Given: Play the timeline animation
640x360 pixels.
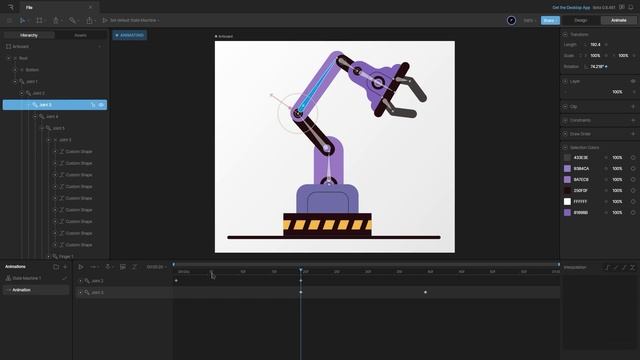Looking at the screenshot, I should pyautogui.click(x=81, y=267).
